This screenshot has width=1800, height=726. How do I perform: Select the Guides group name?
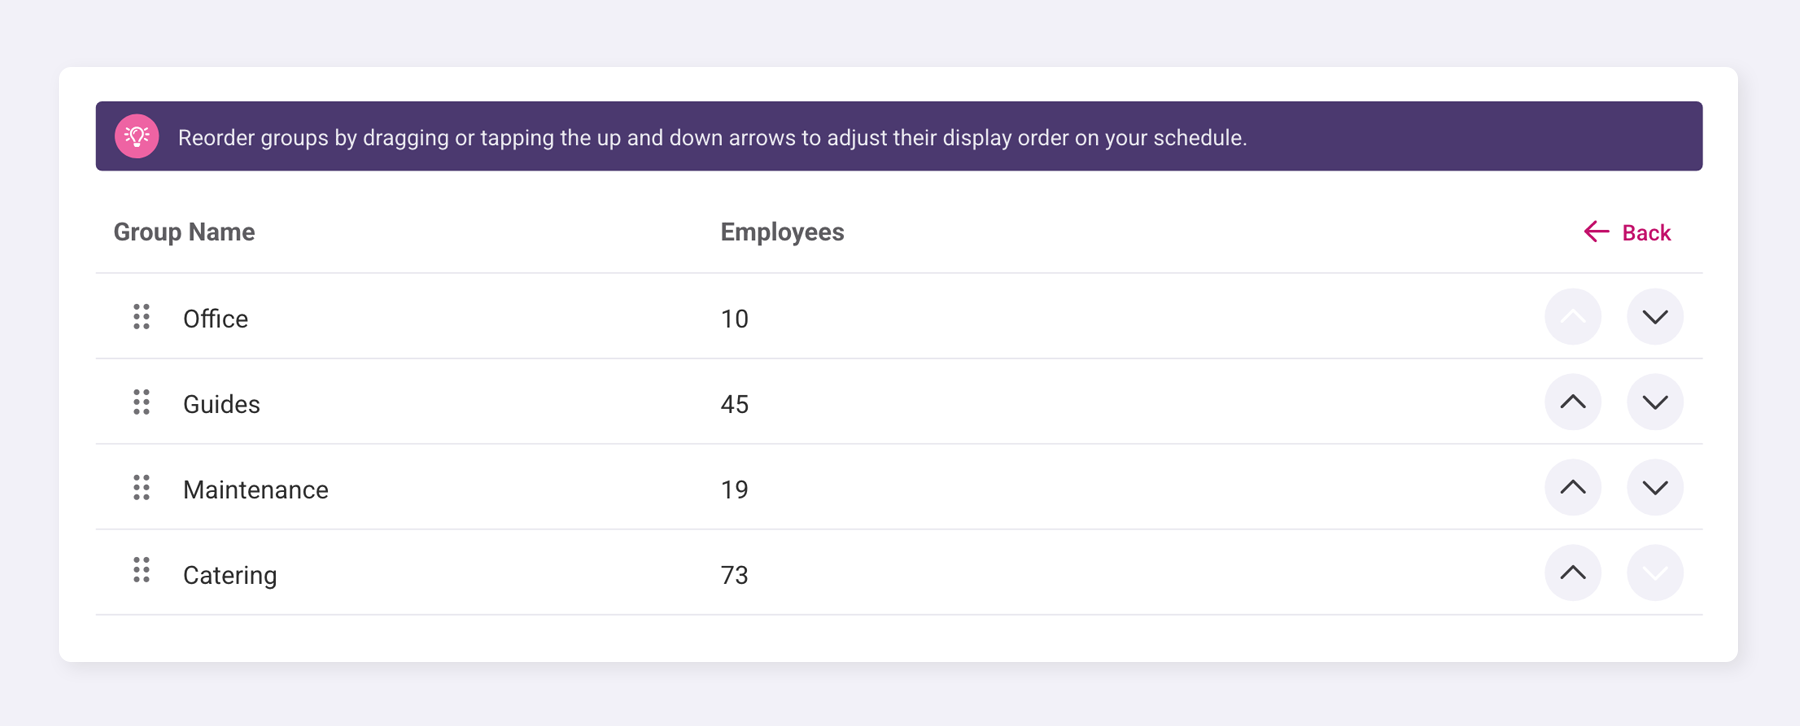click(221, 404)
